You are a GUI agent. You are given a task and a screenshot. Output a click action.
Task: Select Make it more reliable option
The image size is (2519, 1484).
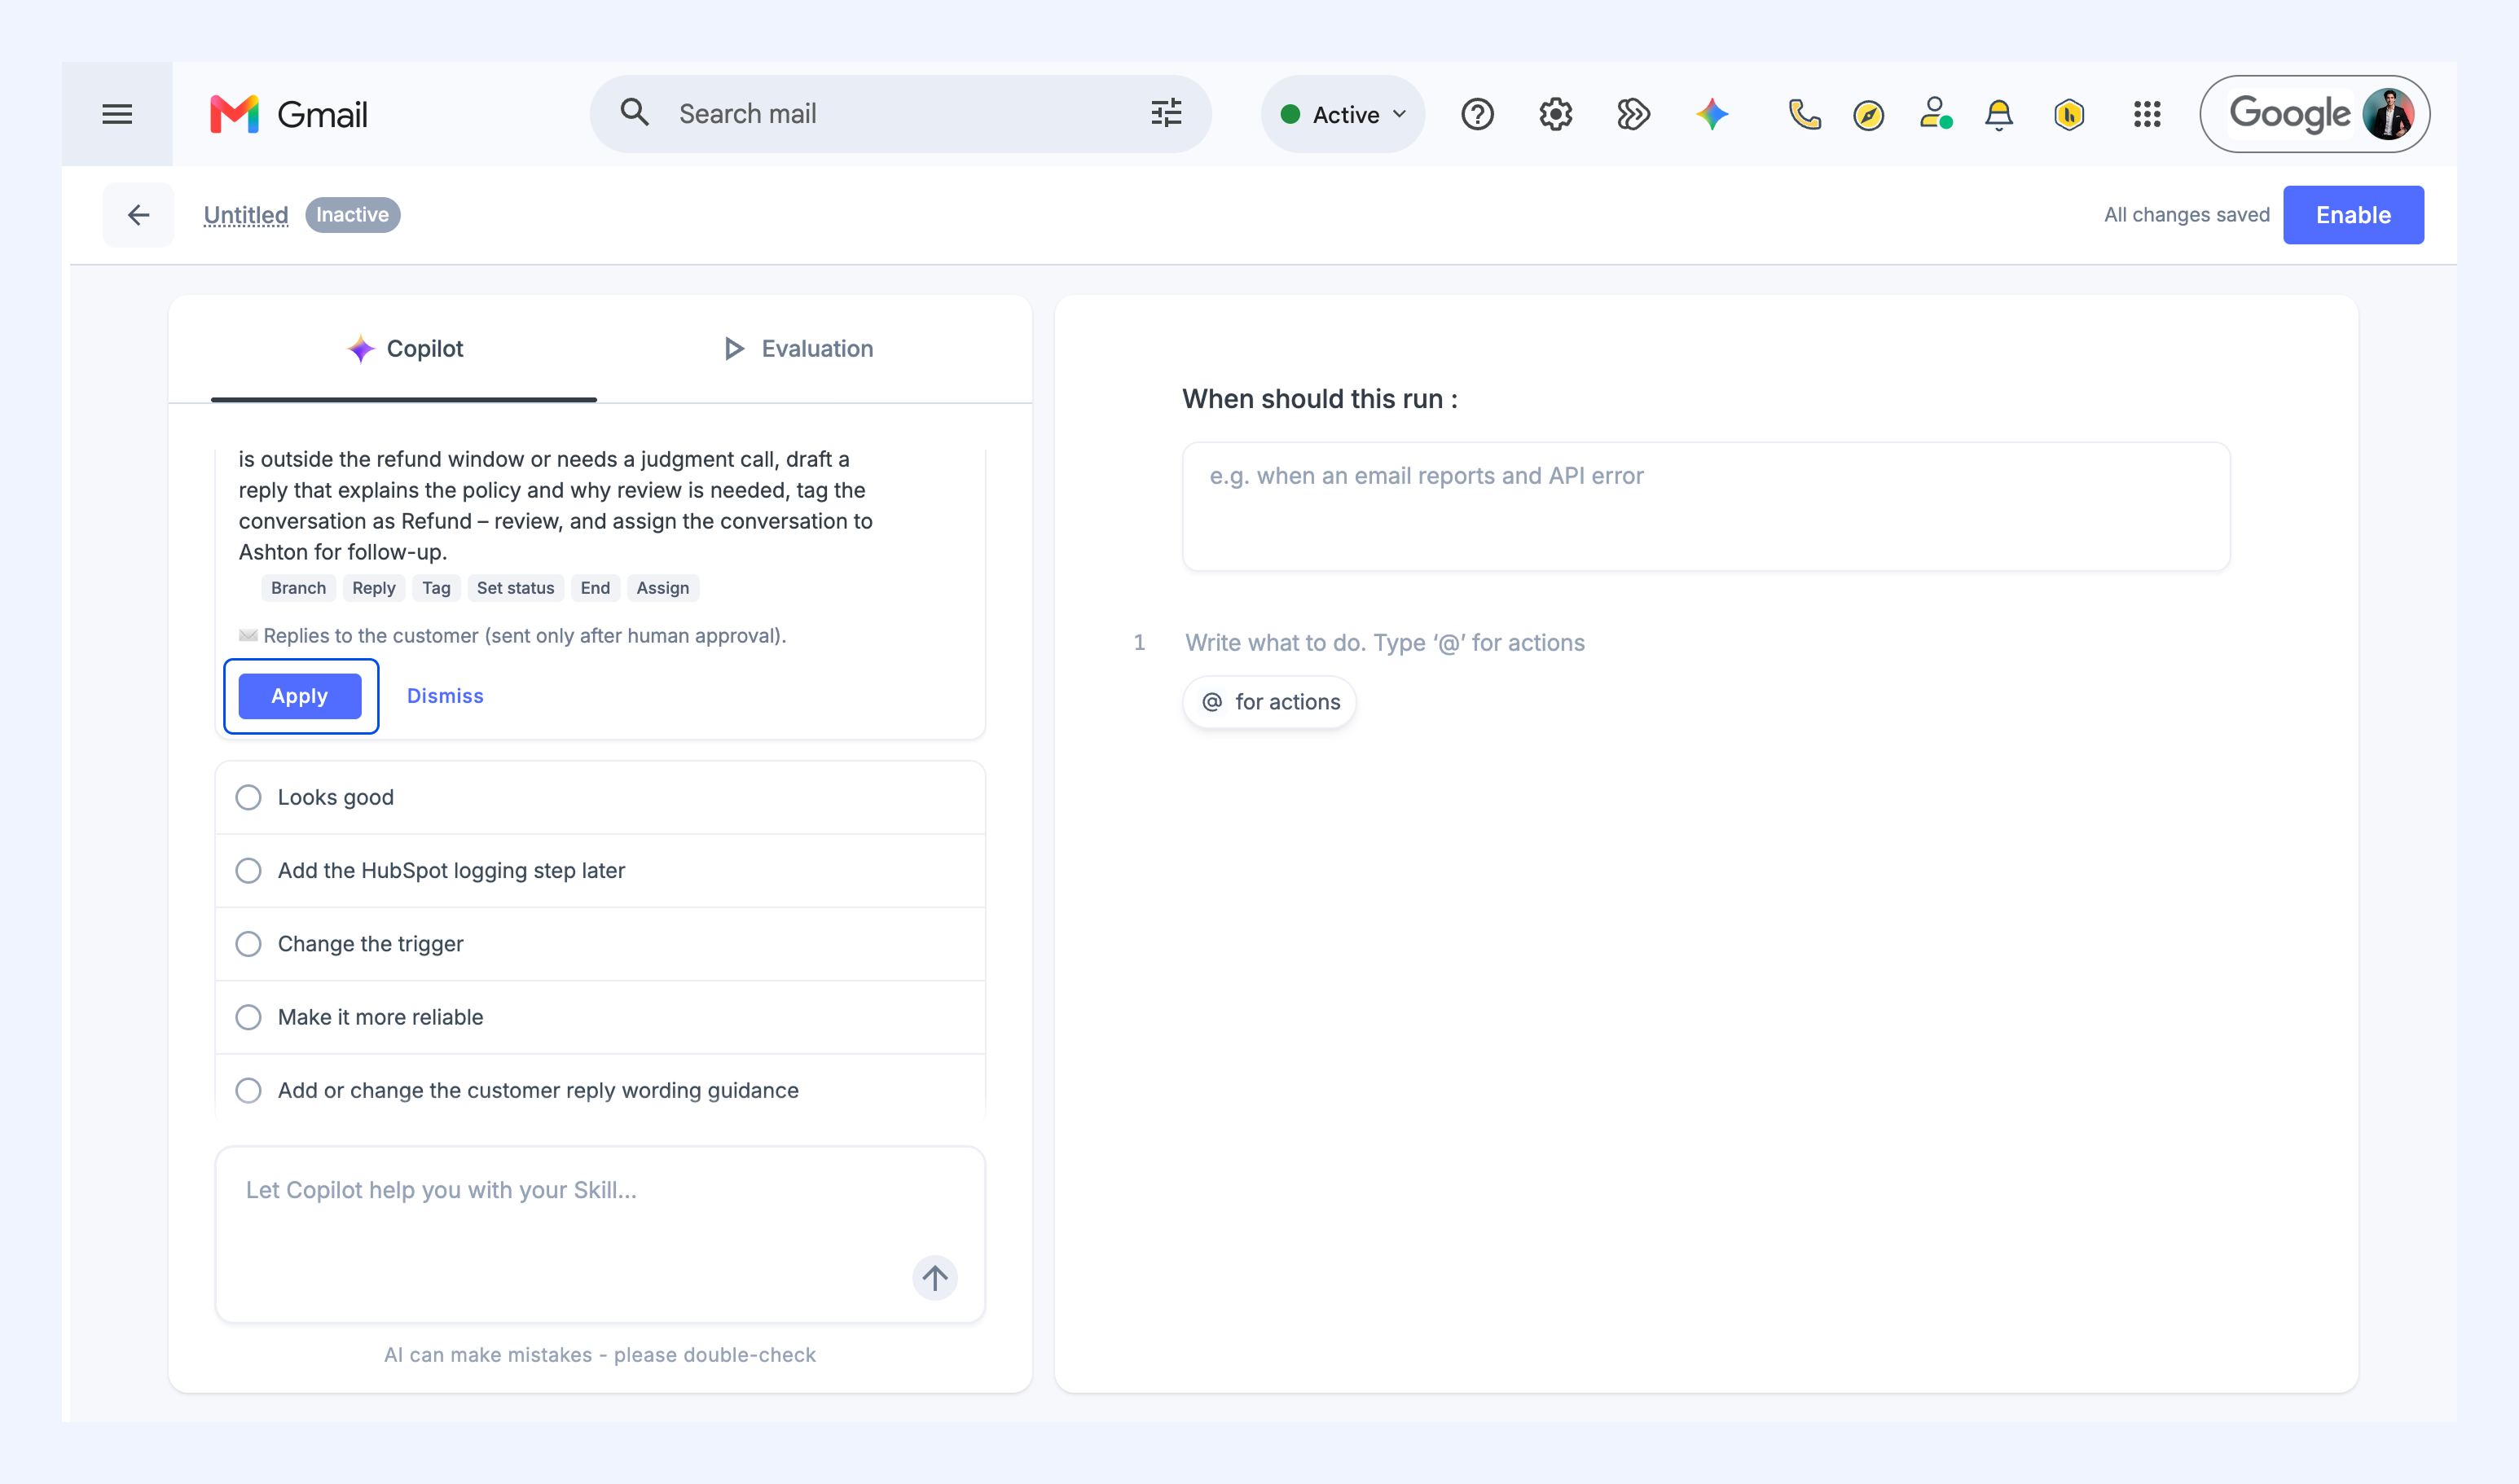click(600, 1017)
